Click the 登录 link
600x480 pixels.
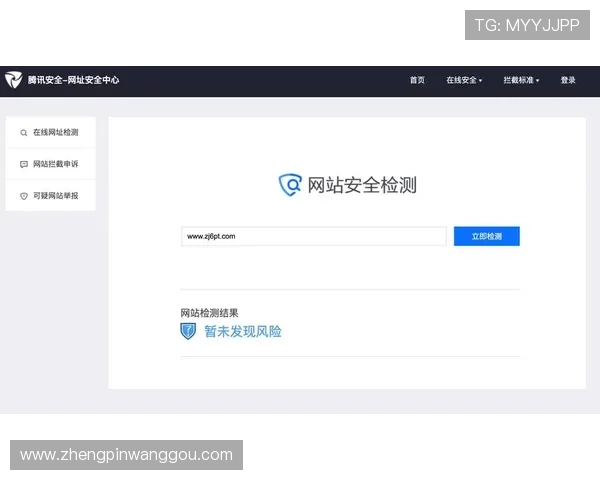pyautogui.click(x=568, y=80)
